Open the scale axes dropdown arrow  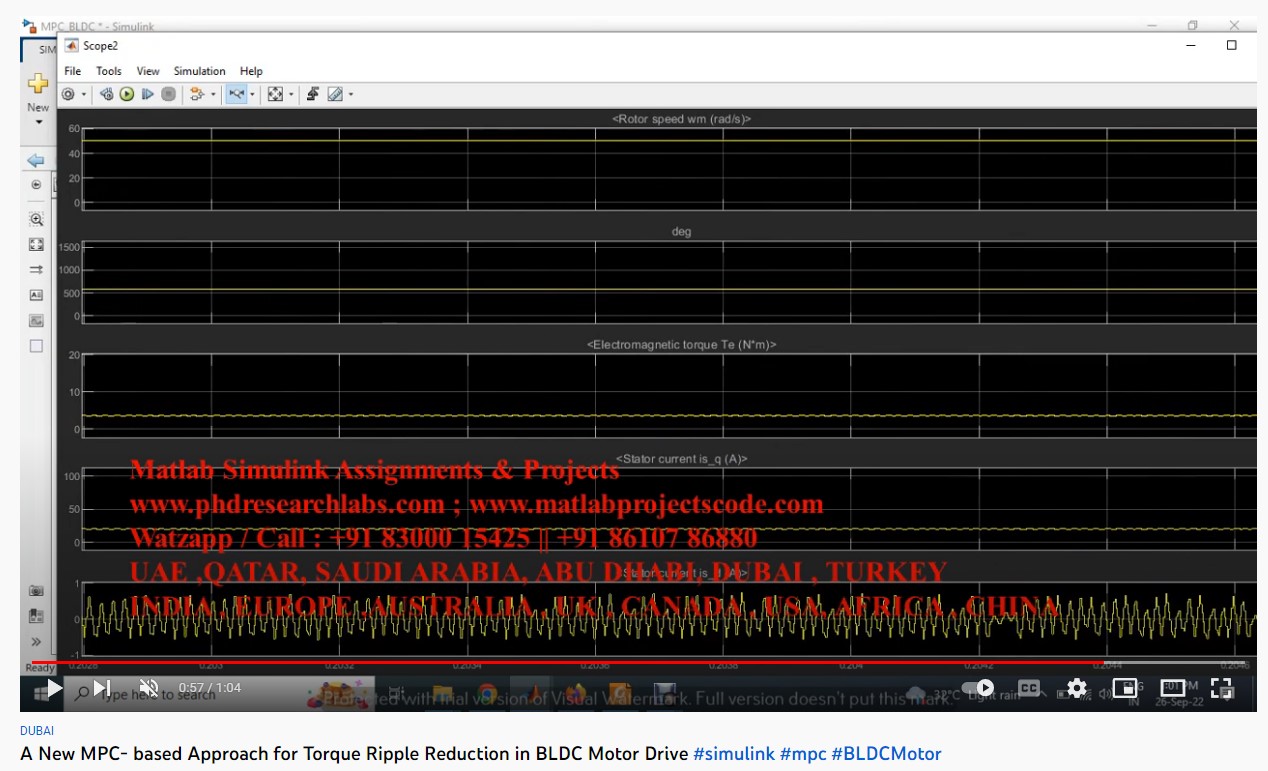291,95
